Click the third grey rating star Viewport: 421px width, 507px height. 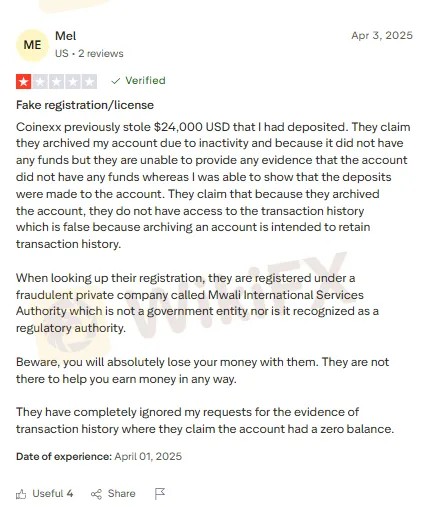coord(56,82)
